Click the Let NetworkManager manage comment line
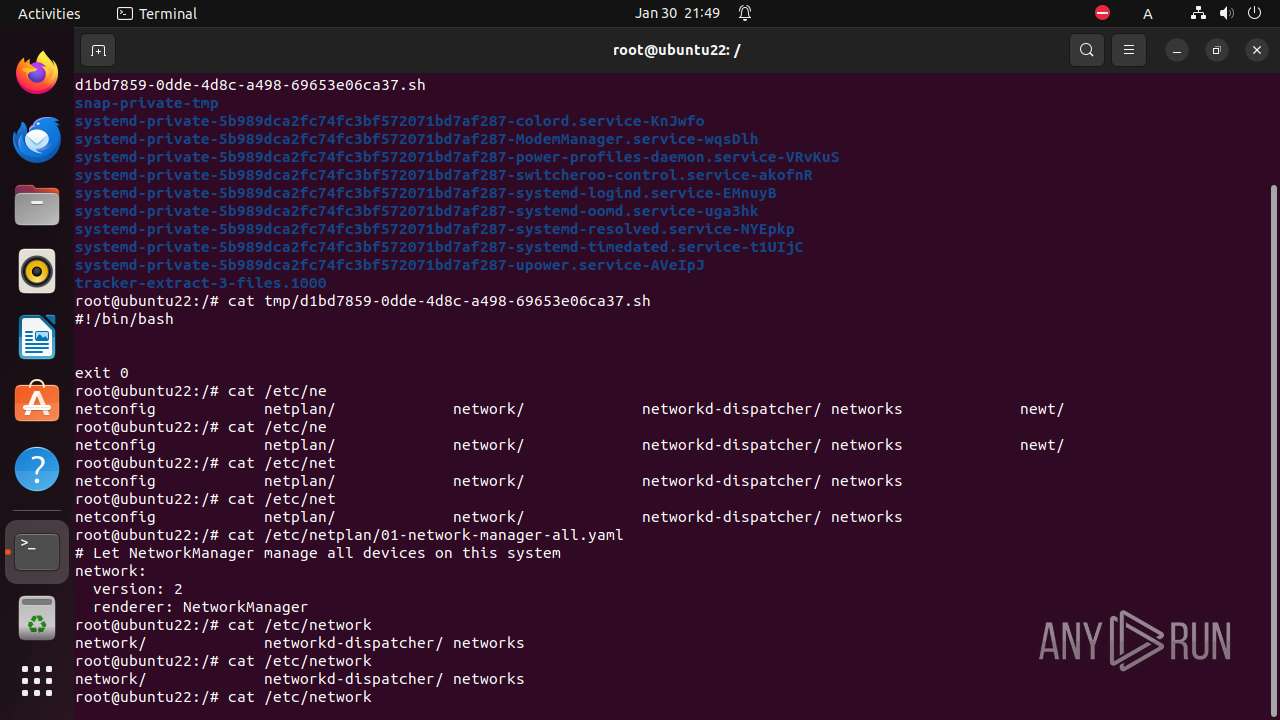Screen dimensions: 1280x720 (x=318, y=553)
